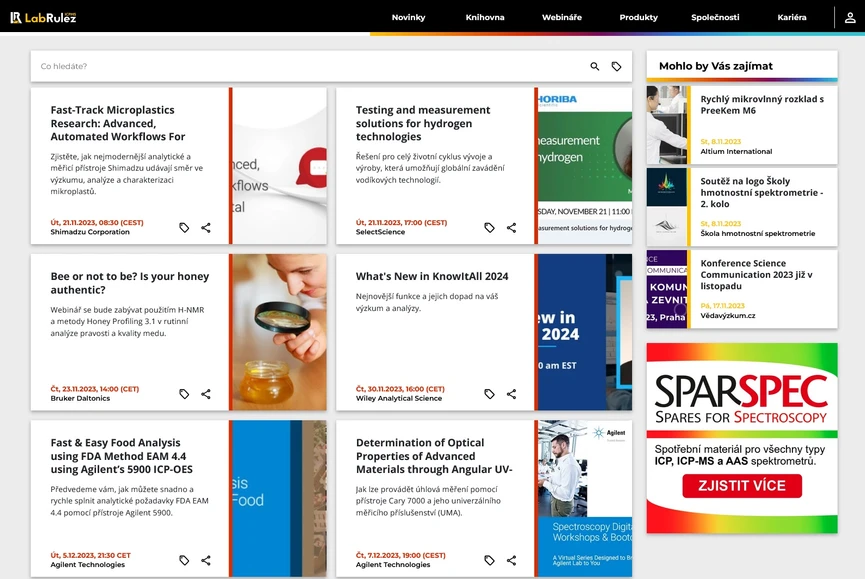The width and height of the screenshot is (865, 579).
Task: Open 'Bee or not to be?' webinar title
Action: point(130,283)
